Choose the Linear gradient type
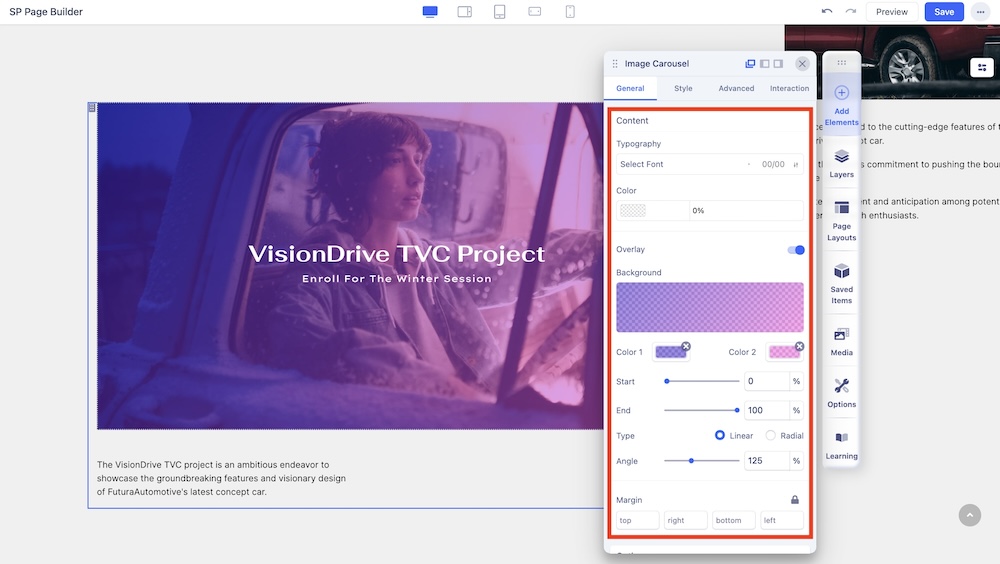 pos(719,436)
